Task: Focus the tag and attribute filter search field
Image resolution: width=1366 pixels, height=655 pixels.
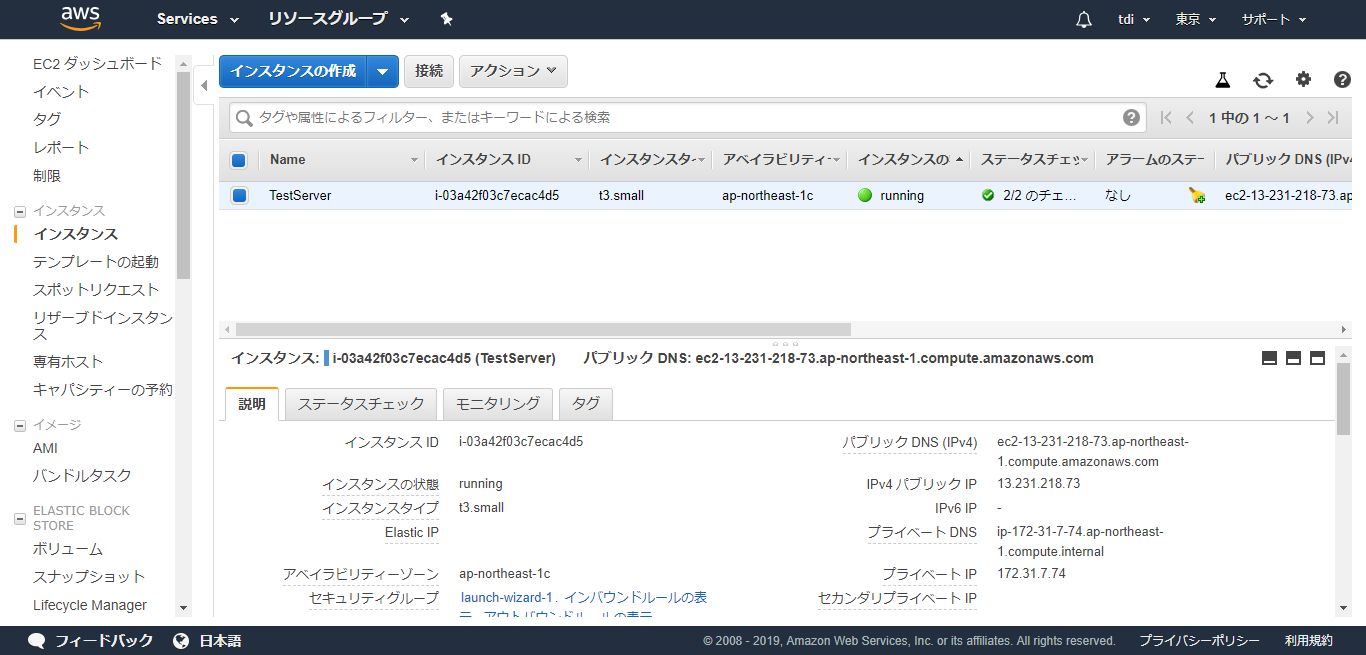Action: 680,118
